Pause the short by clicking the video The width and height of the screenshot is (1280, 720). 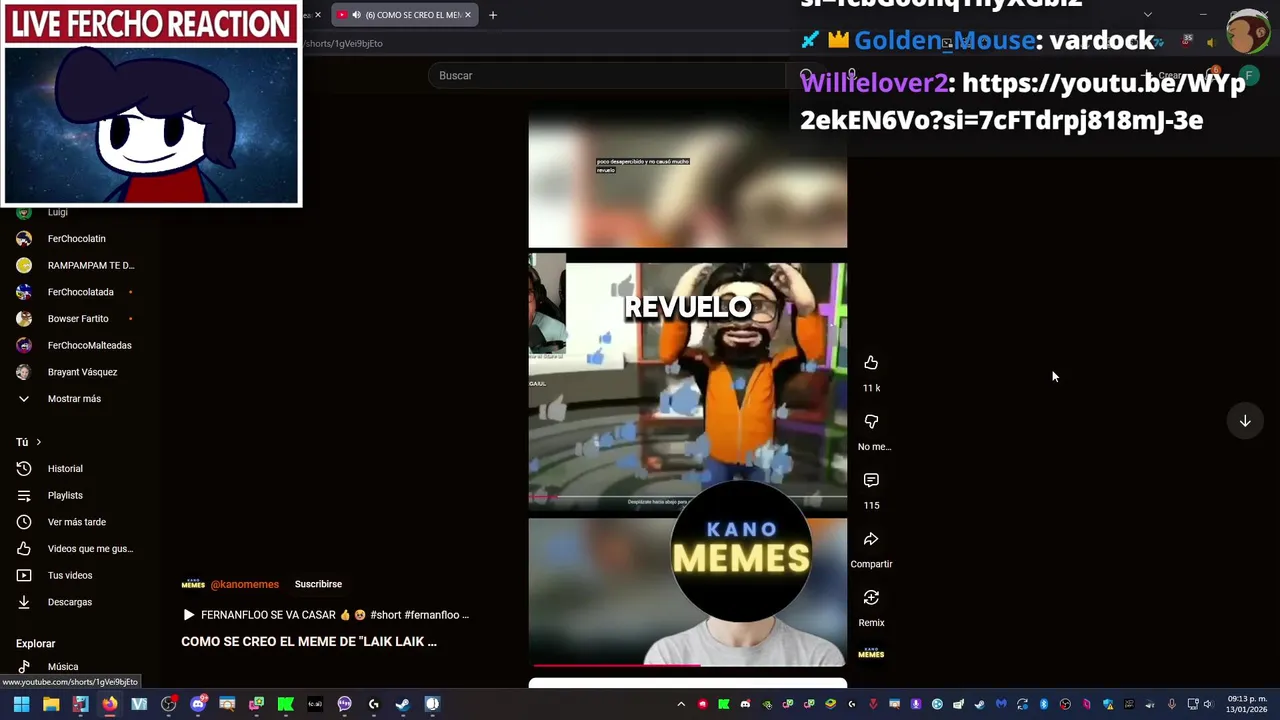688,386
